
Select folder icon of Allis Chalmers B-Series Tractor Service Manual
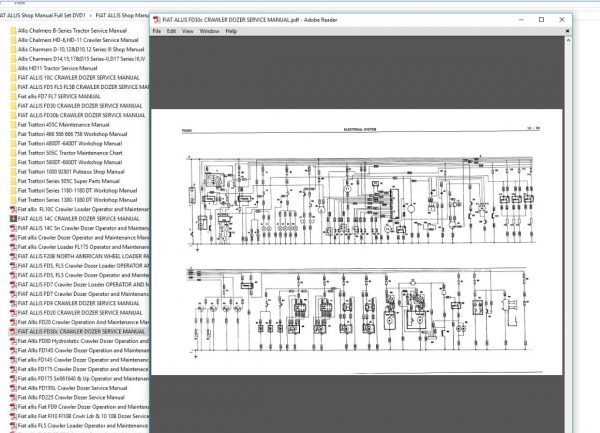pyautogui.click(x=13, y=31)
